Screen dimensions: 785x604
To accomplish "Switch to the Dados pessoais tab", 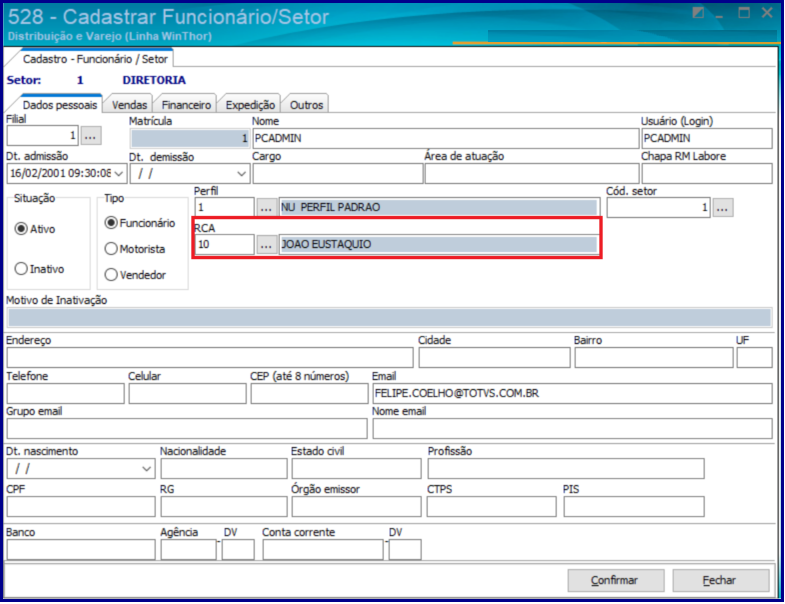I will (x=60, y=105).
